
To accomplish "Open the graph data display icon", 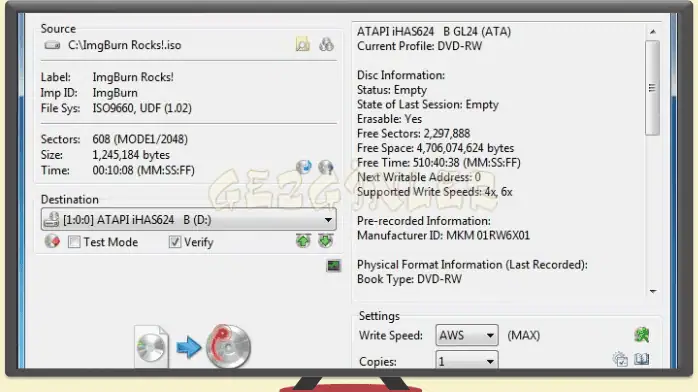I will click(333, 266).
